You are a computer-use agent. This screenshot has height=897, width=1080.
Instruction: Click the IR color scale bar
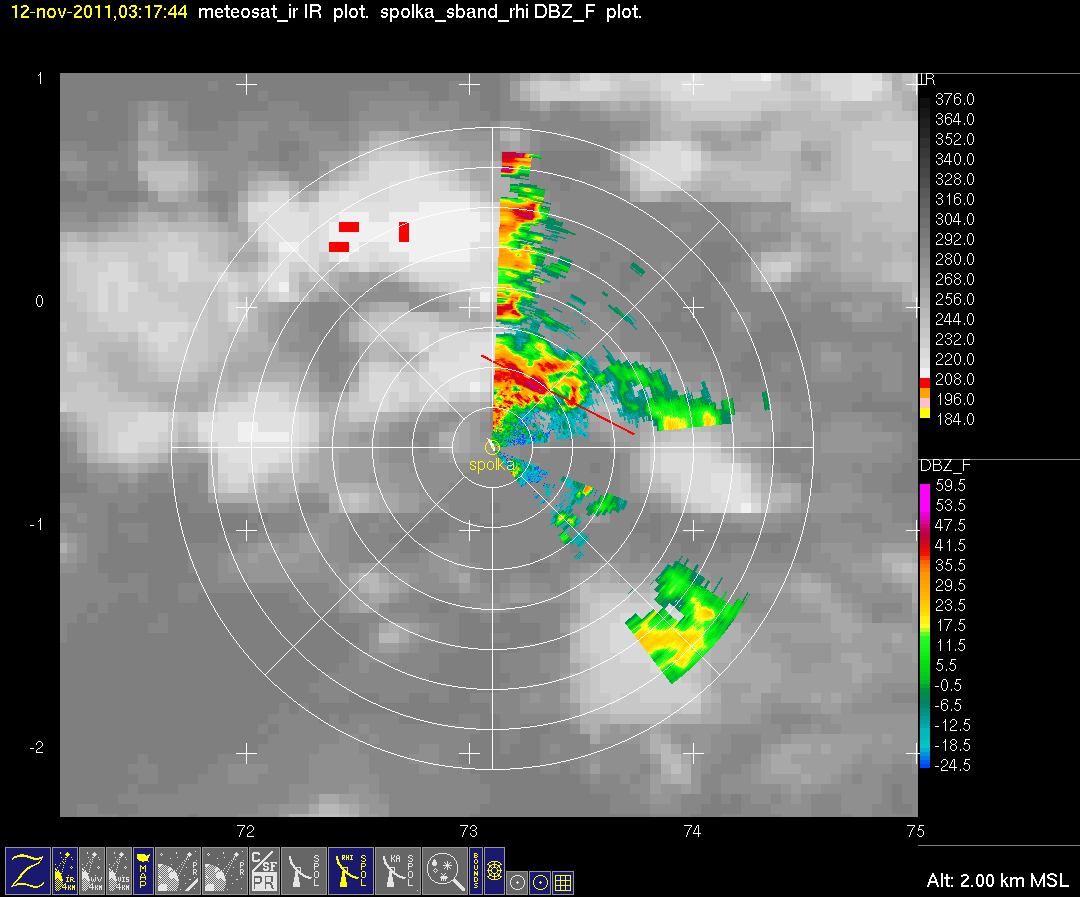(x=924, y=258)
